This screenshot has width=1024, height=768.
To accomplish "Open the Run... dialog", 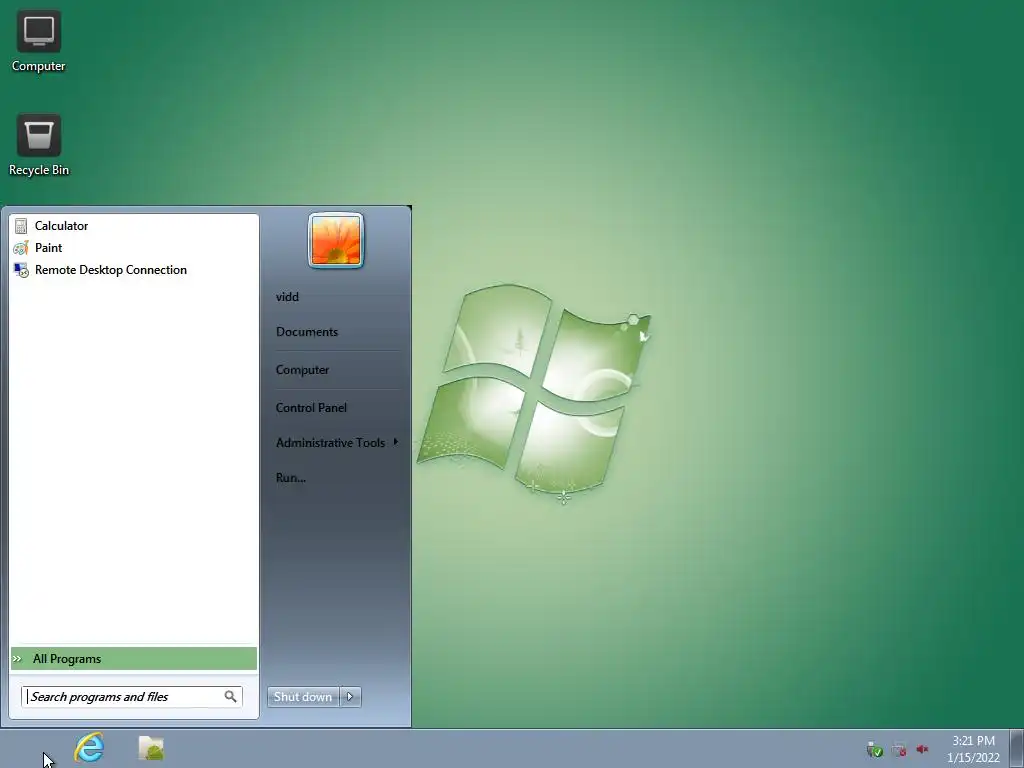I will tap(291, 477).
